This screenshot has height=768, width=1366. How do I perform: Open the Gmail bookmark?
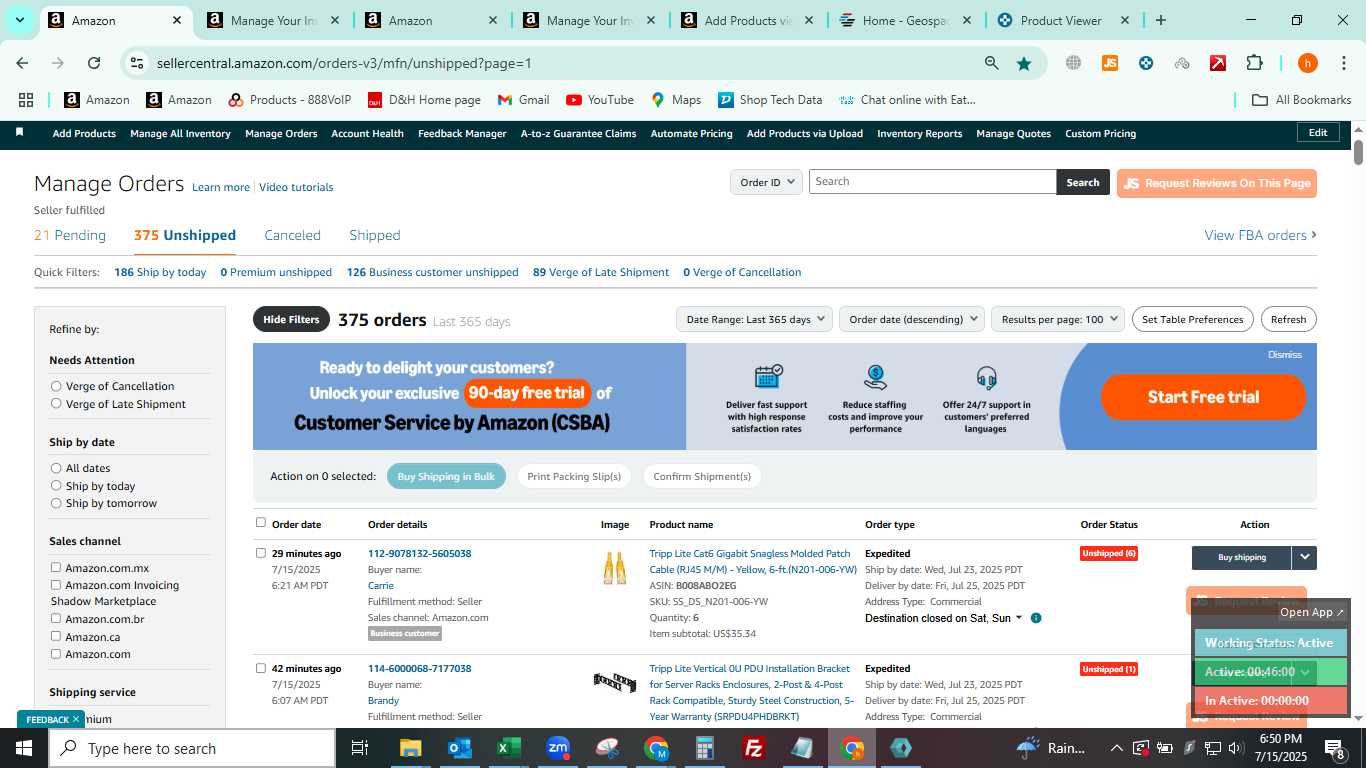(x=523, y=100)
